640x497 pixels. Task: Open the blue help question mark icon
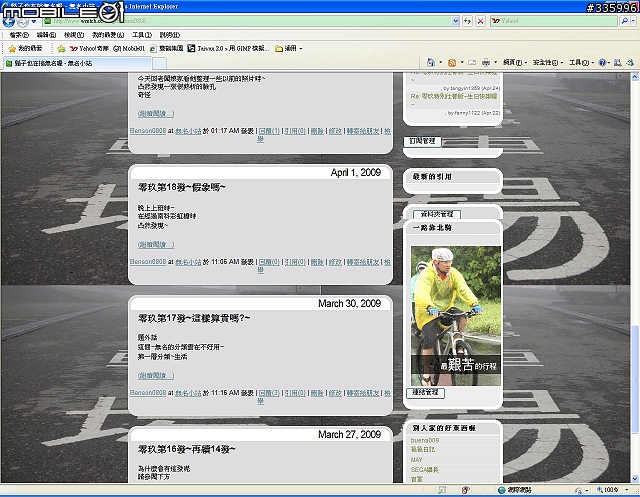pyautogui.click(x=602, y=62)
